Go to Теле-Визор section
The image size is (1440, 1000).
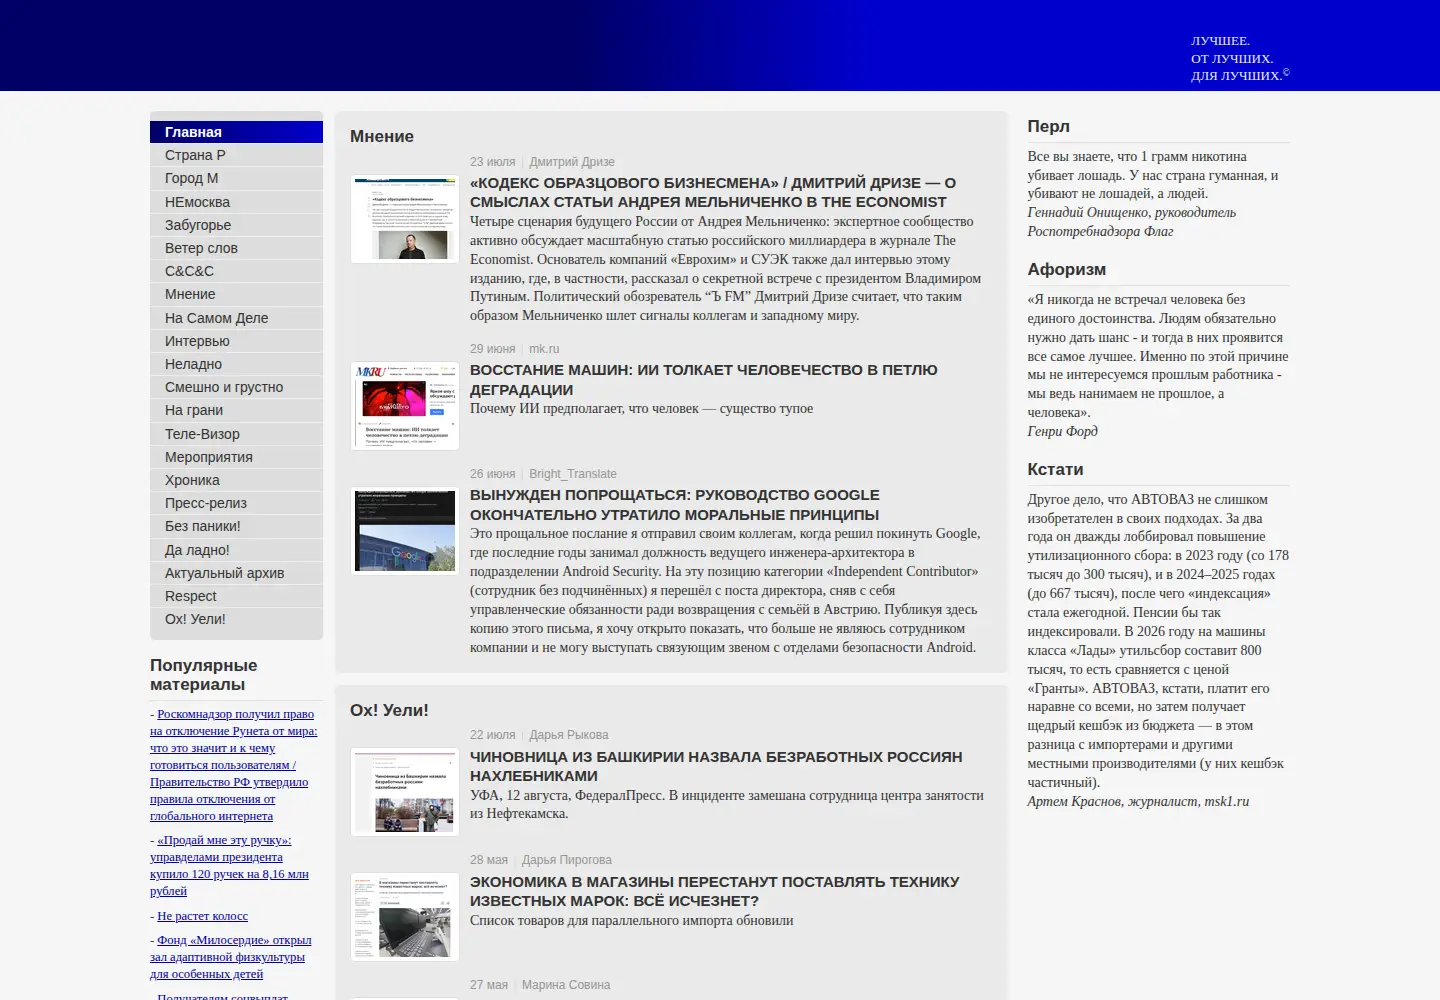click(236, 434)
